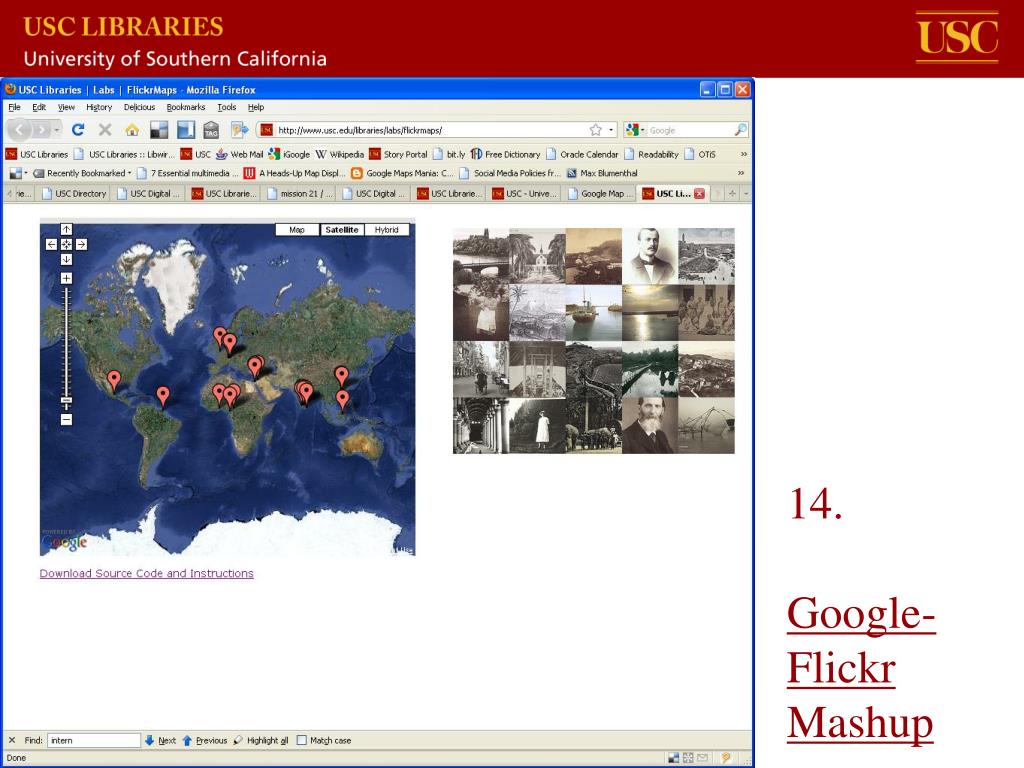Click the Back navigation arrow
1024x768 pixels.
click(x=19, y=130)
